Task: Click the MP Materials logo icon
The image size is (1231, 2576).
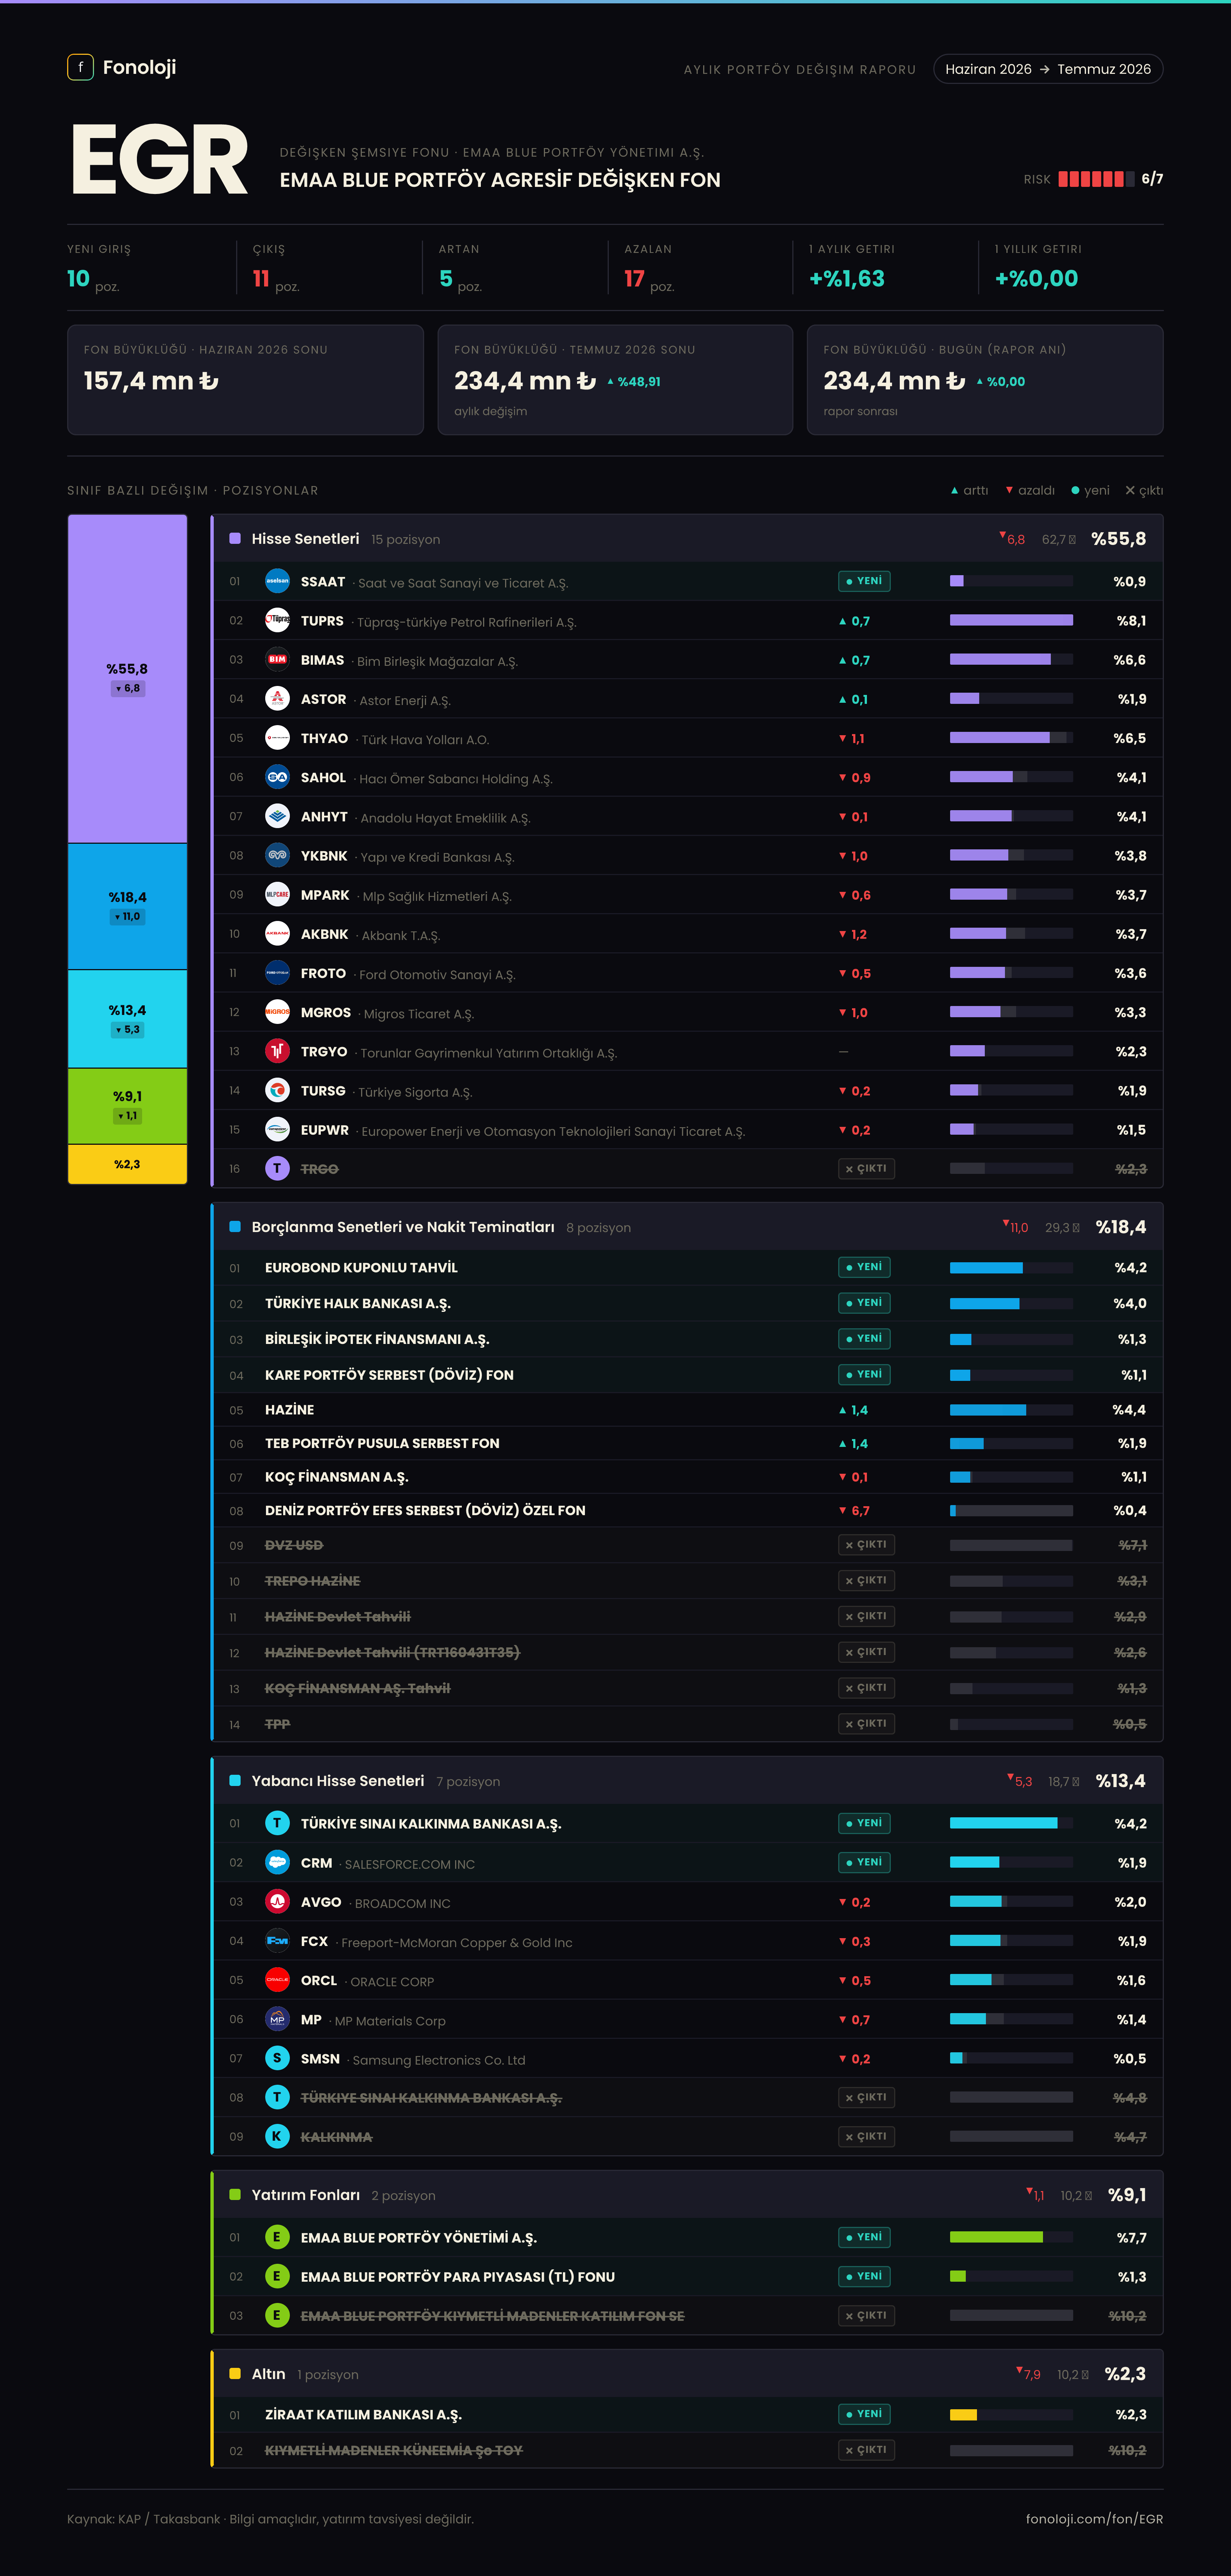Action: tap(277, 2019)
